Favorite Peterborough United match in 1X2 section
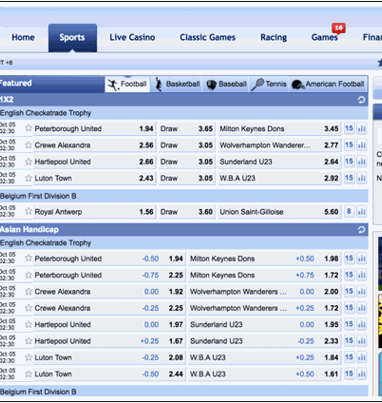The height and width of the screenshot is (403, 382). coord(29,128)
